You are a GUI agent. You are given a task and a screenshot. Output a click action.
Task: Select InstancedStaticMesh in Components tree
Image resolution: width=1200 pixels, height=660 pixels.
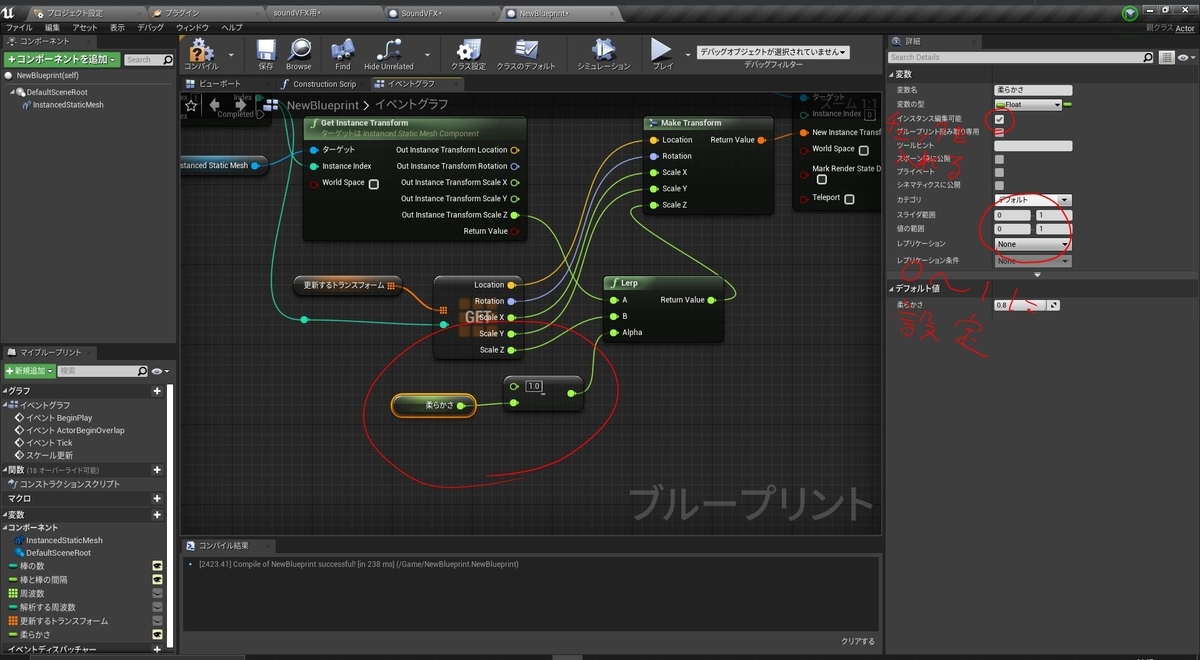(x=68, y=105)
